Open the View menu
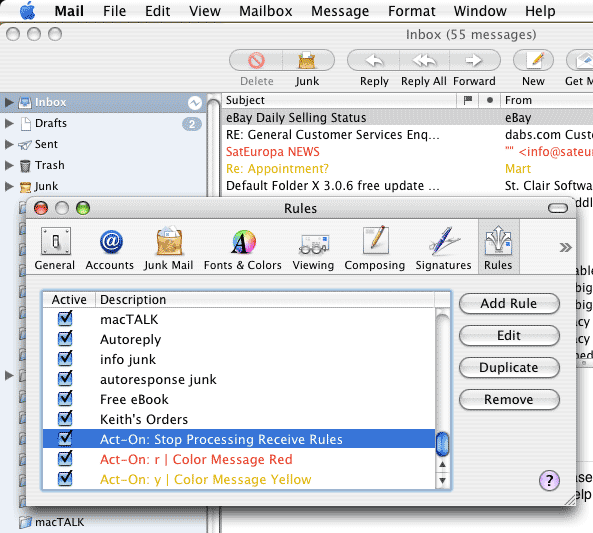This screenshot has width=593, height=533. [205, 11]
